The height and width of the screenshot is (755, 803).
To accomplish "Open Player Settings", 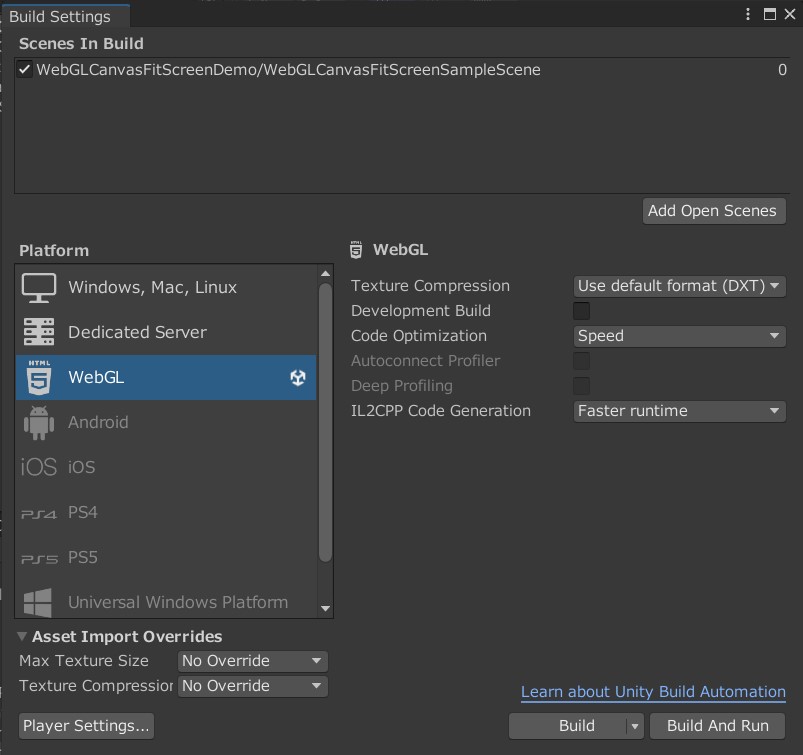I will tap(86, 726).
